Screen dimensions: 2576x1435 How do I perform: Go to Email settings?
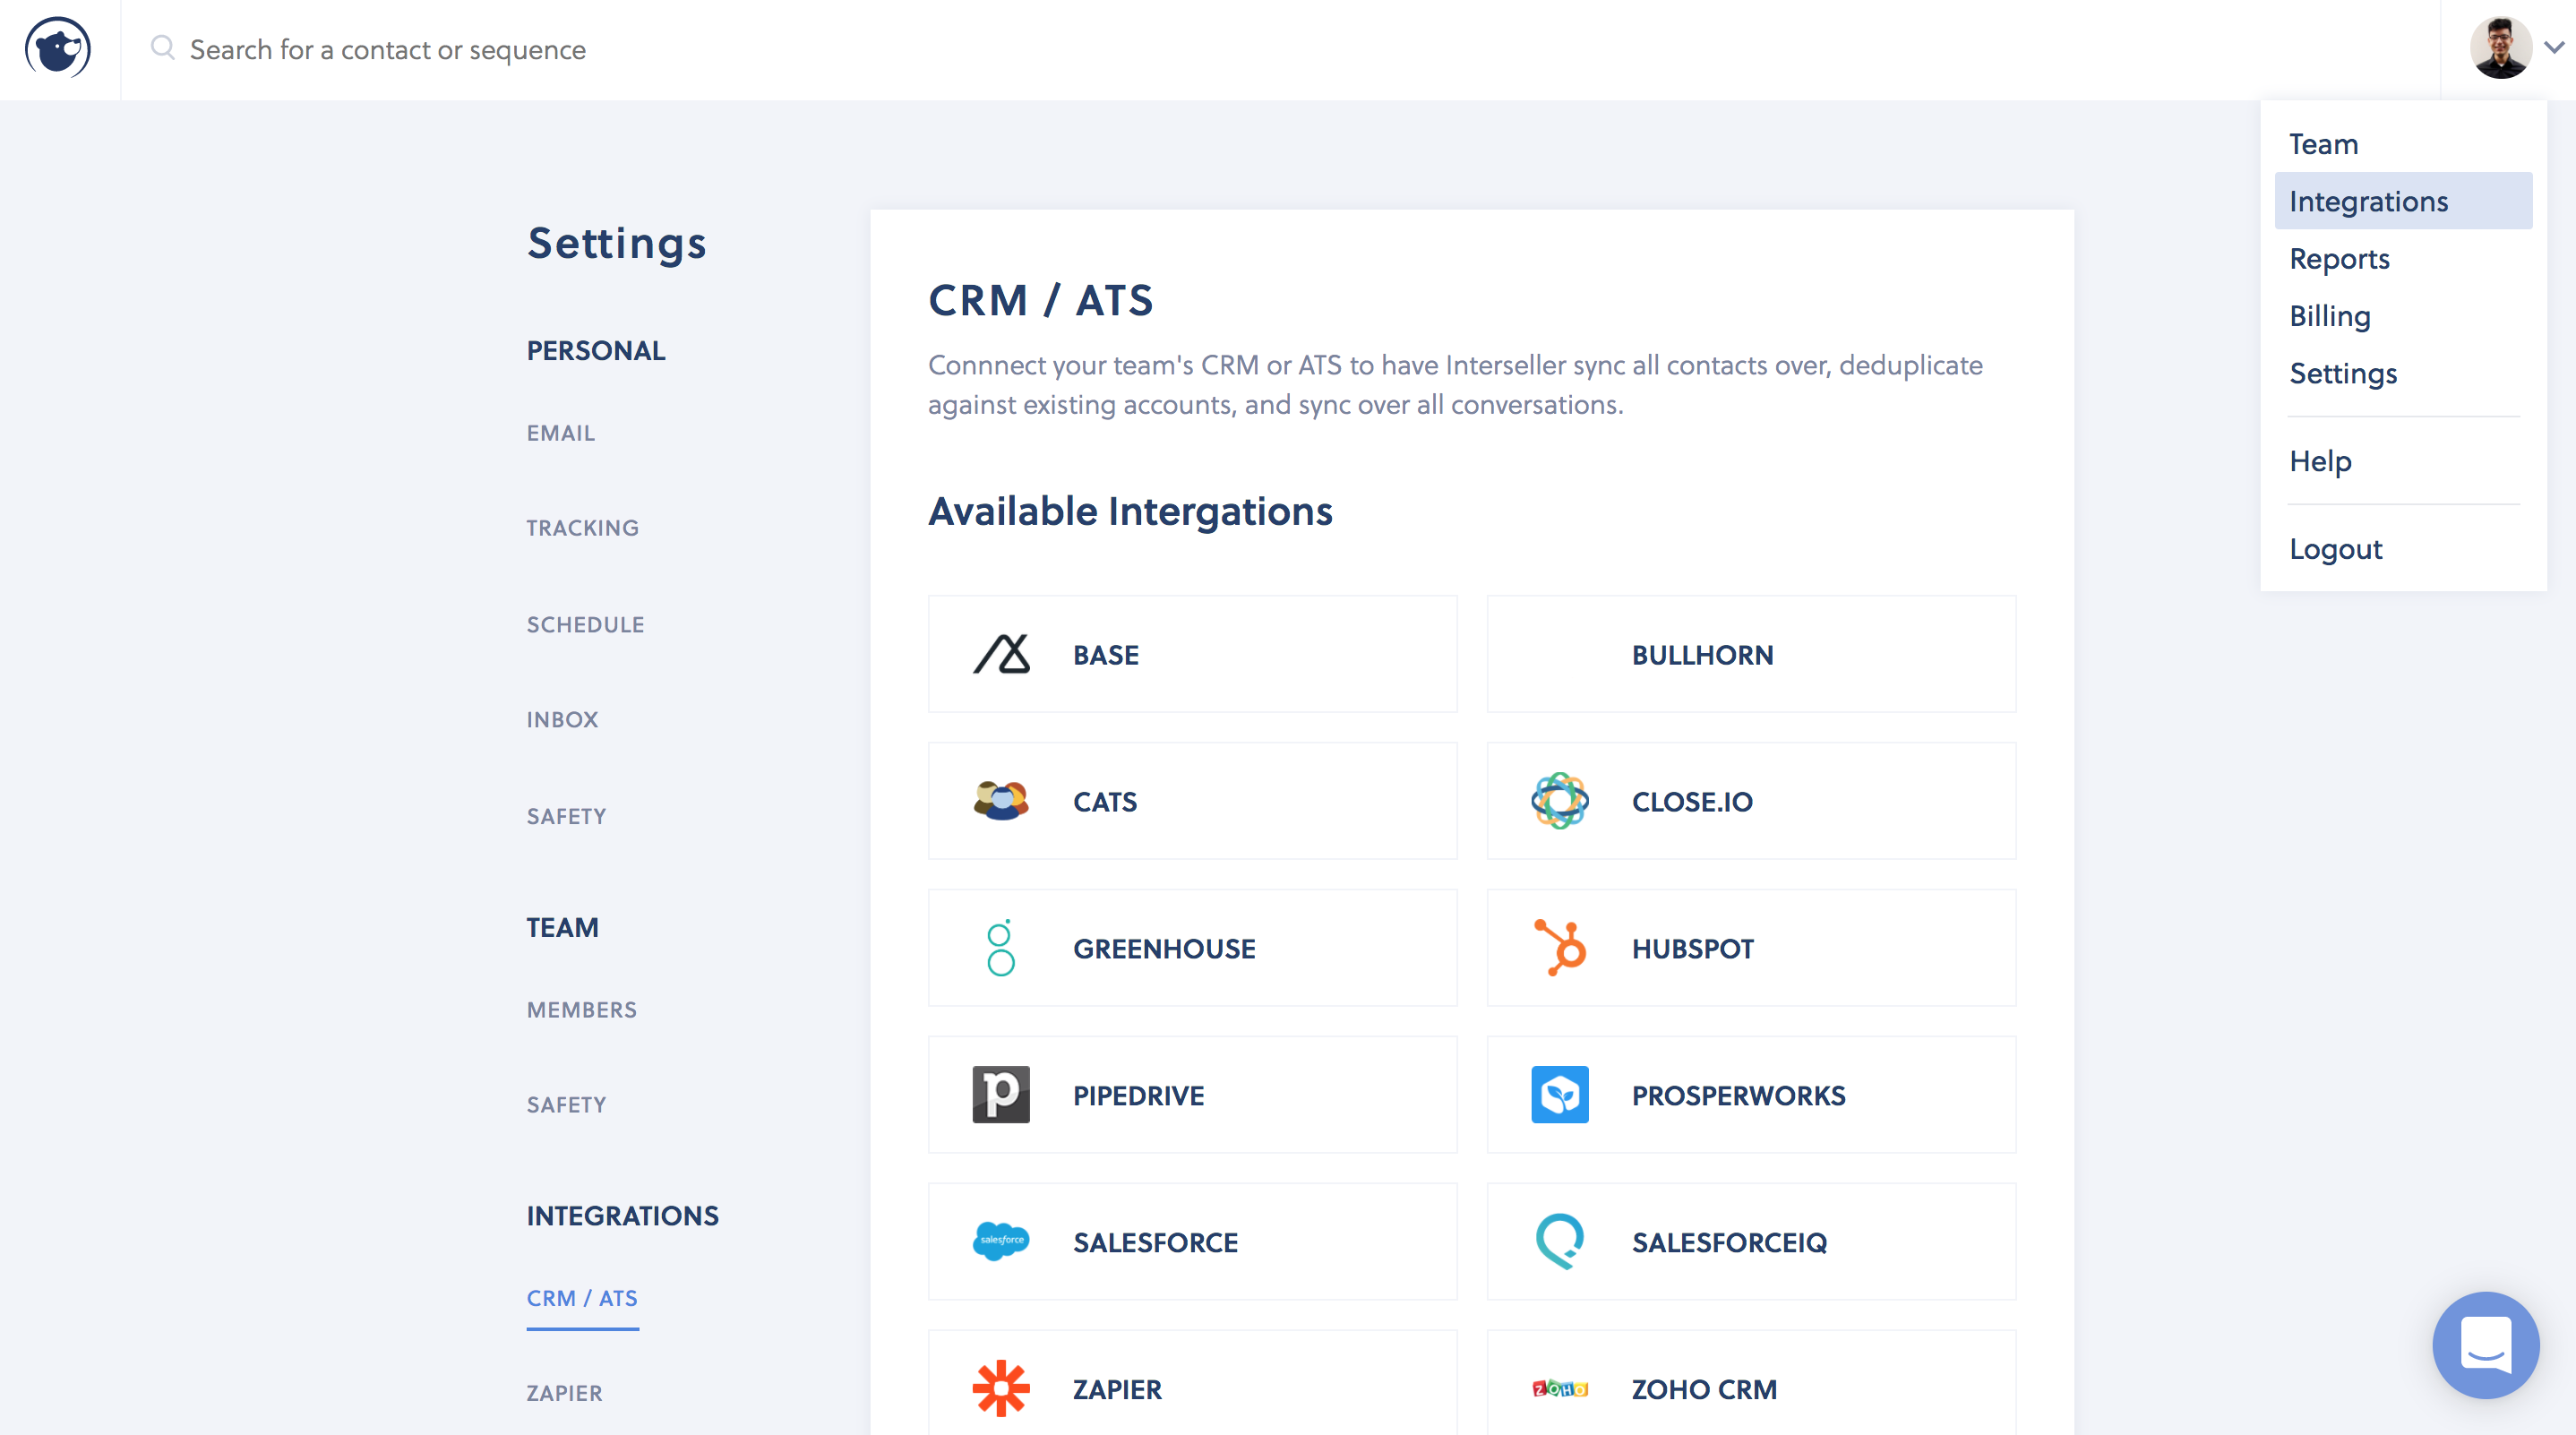click(561, 432)
